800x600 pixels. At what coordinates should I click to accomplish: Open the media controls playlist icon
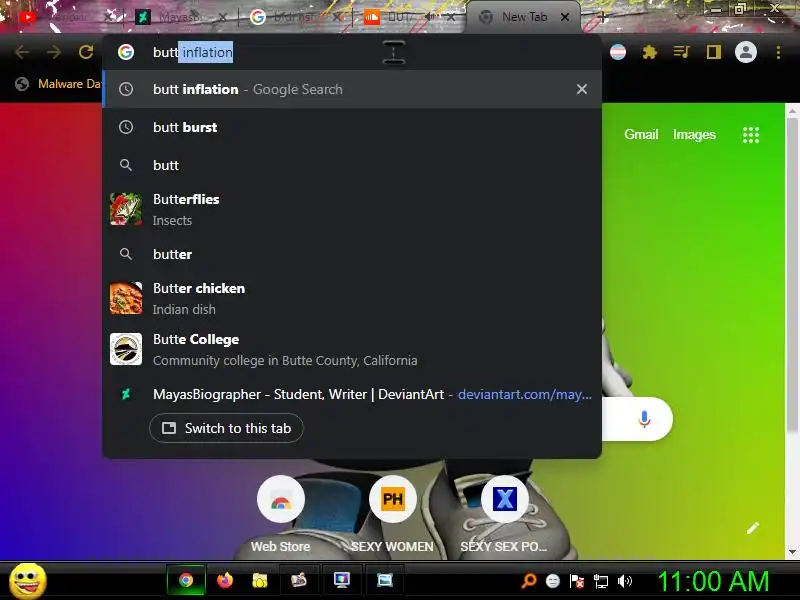click(x=682, y=52)
